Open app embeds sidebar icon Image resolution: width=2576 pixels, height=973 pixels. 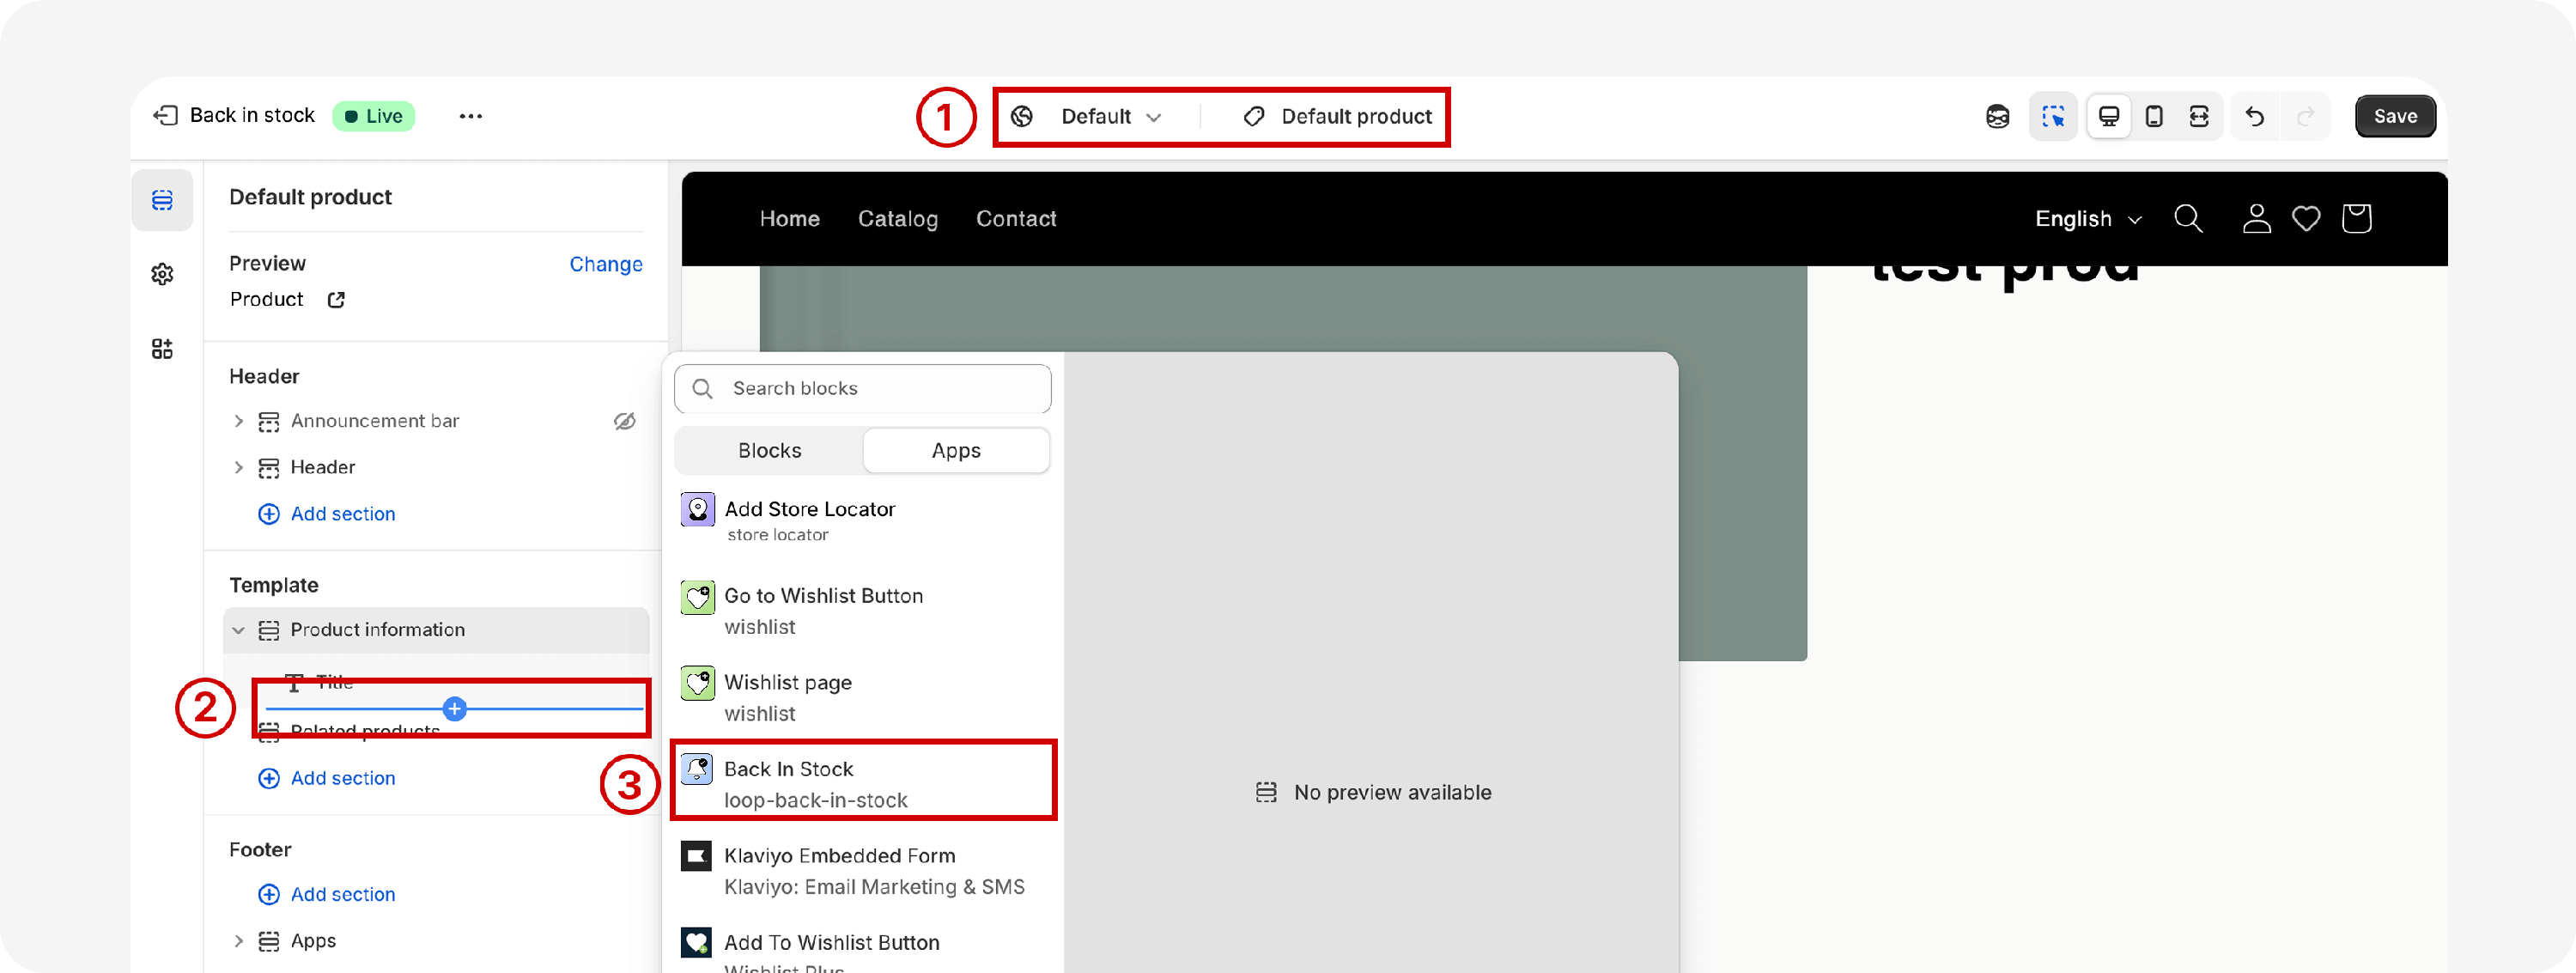tap(162, 348)
